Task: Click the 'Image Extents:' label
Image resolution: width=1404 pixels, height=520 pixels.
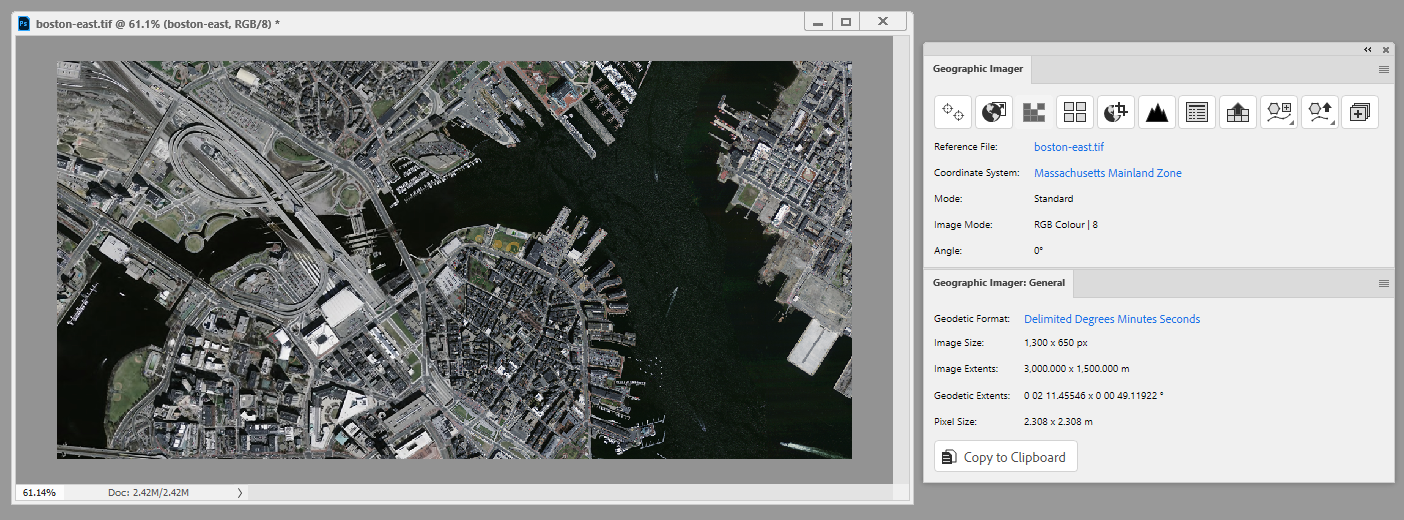Action: coord(965,370)
